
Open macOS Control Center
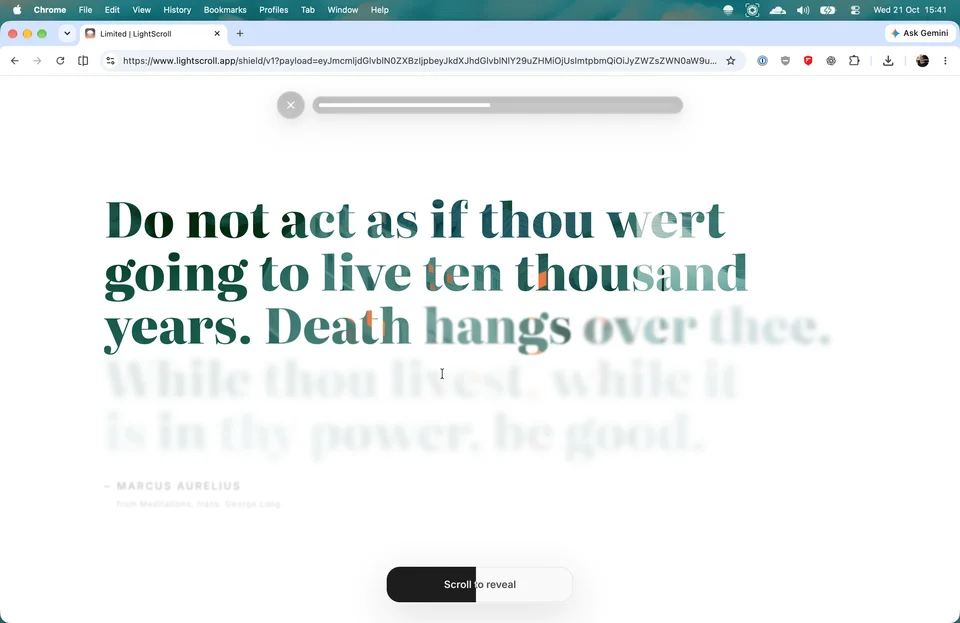[855, 10]
